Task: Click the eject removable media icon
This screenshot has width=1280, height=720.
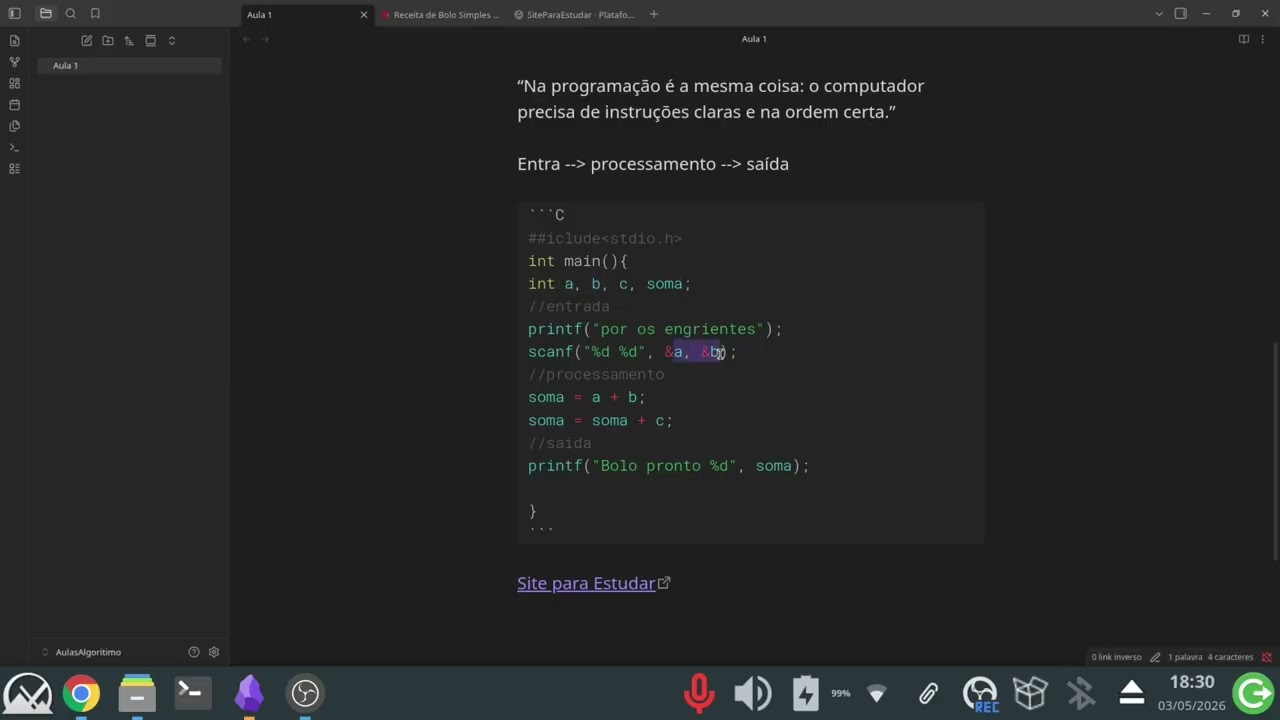Action: [x=1131, y=693]
